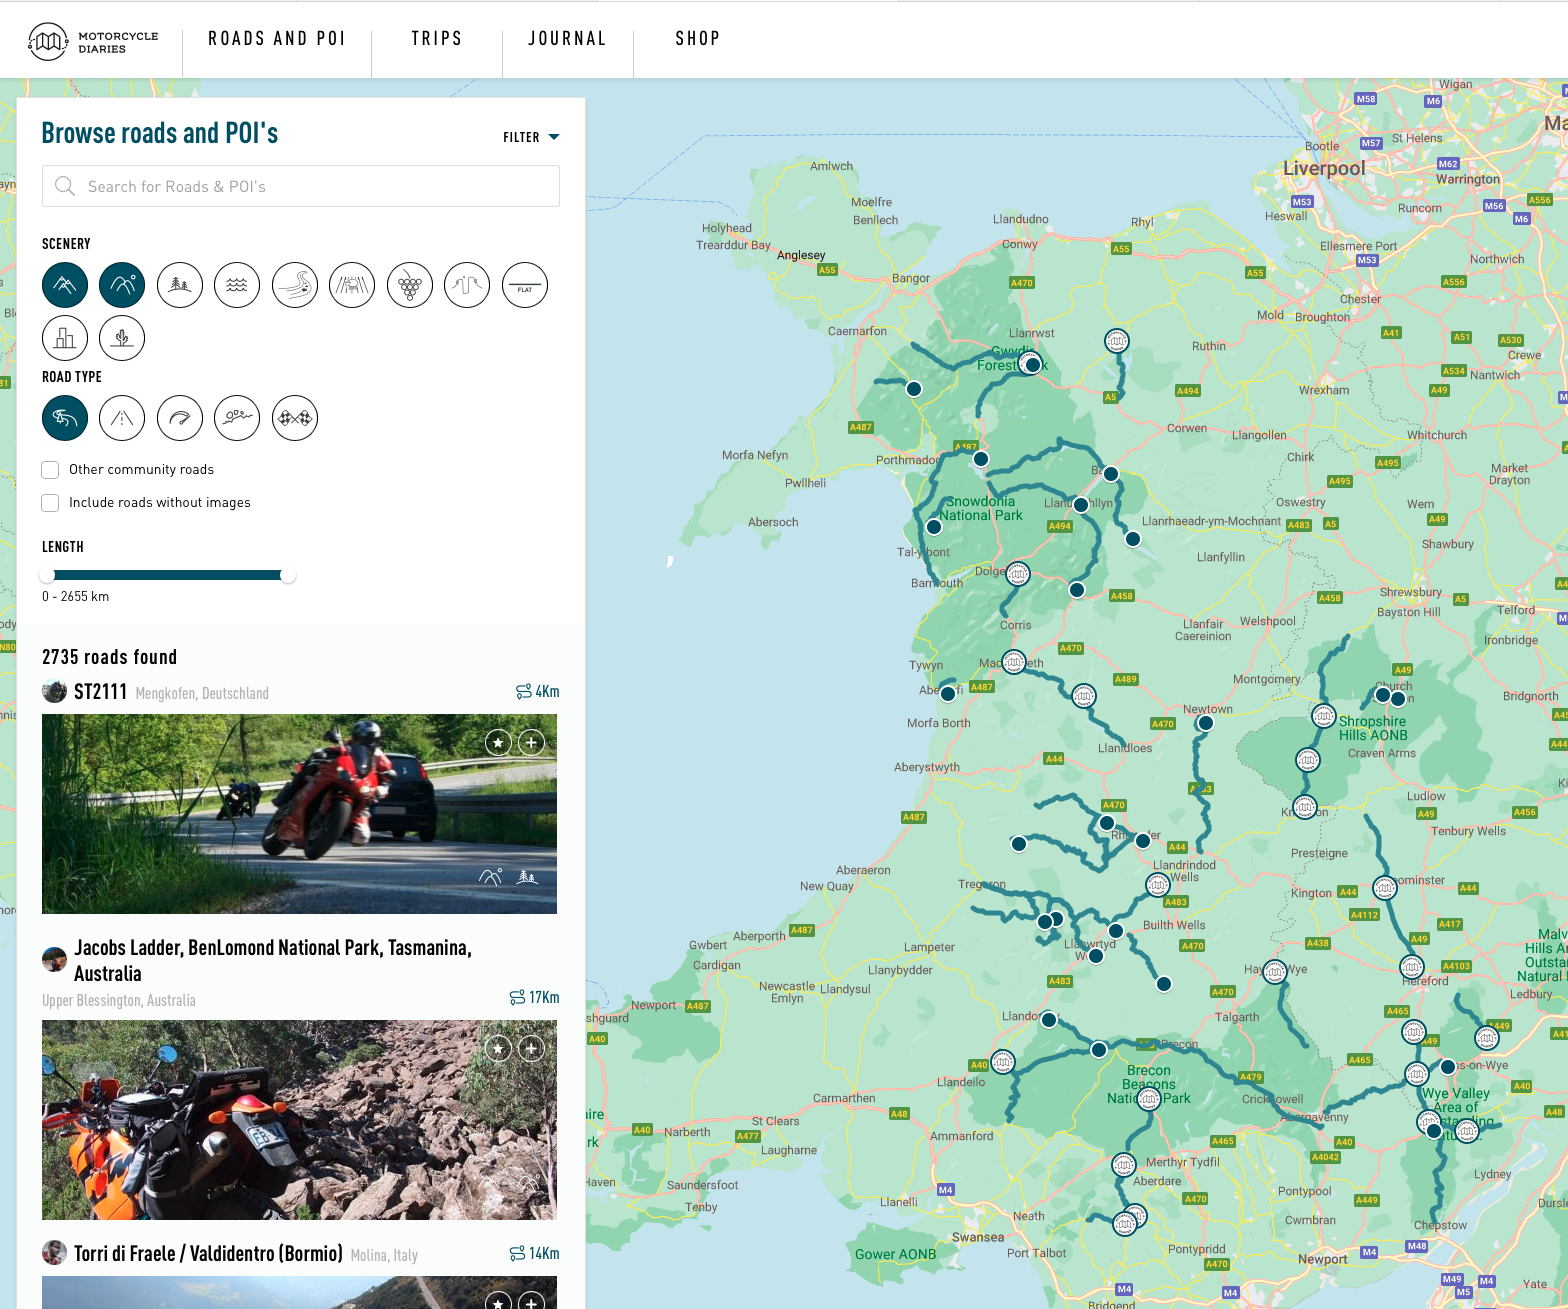The width and height of the screenshot is (1568, 1309).
Task: Focus the Search for Roads & POI's field
Action: [301, 186]
